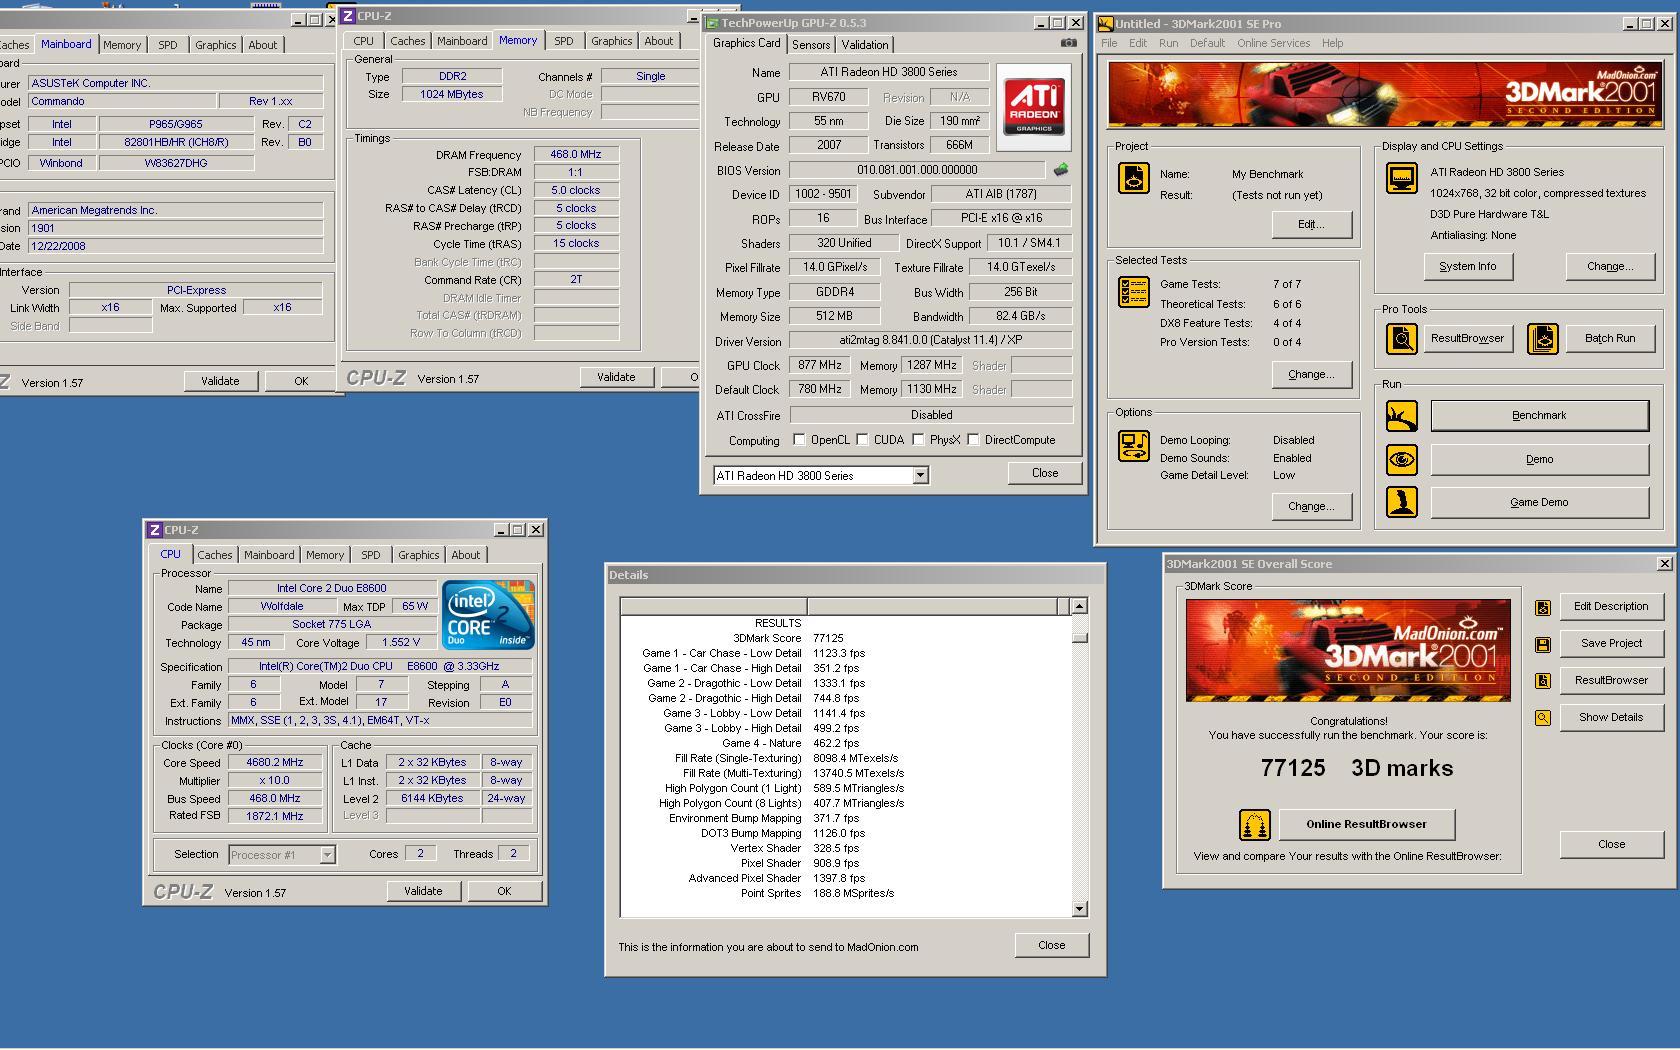Image resolution: width=1680 pixels, height=1050 pixels.
Task: Click the Core Speed 4680.2 MHz field
Action: coord(274,763)
